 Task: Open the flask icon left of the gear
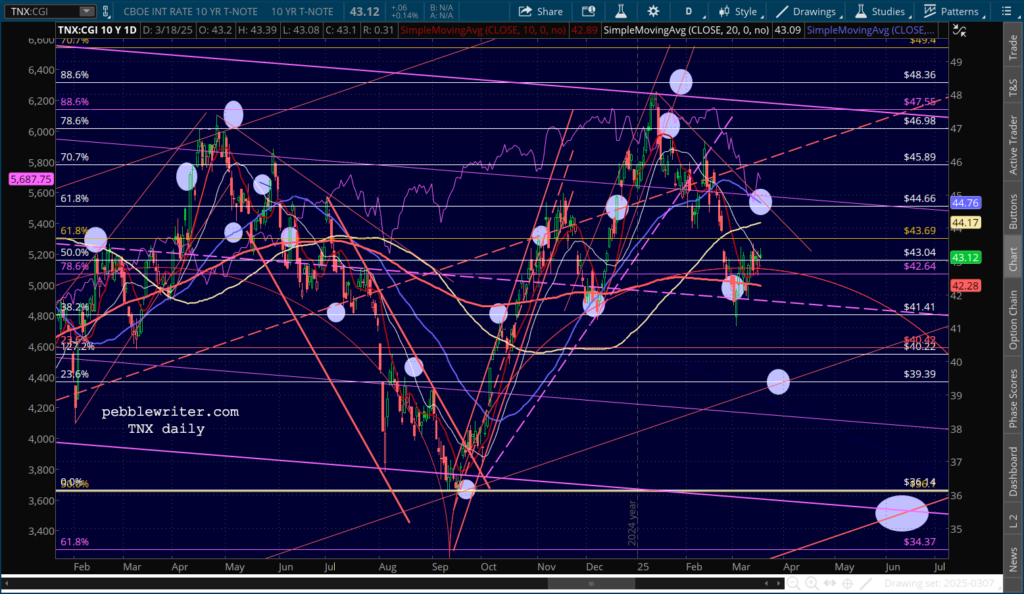point(620,11)
